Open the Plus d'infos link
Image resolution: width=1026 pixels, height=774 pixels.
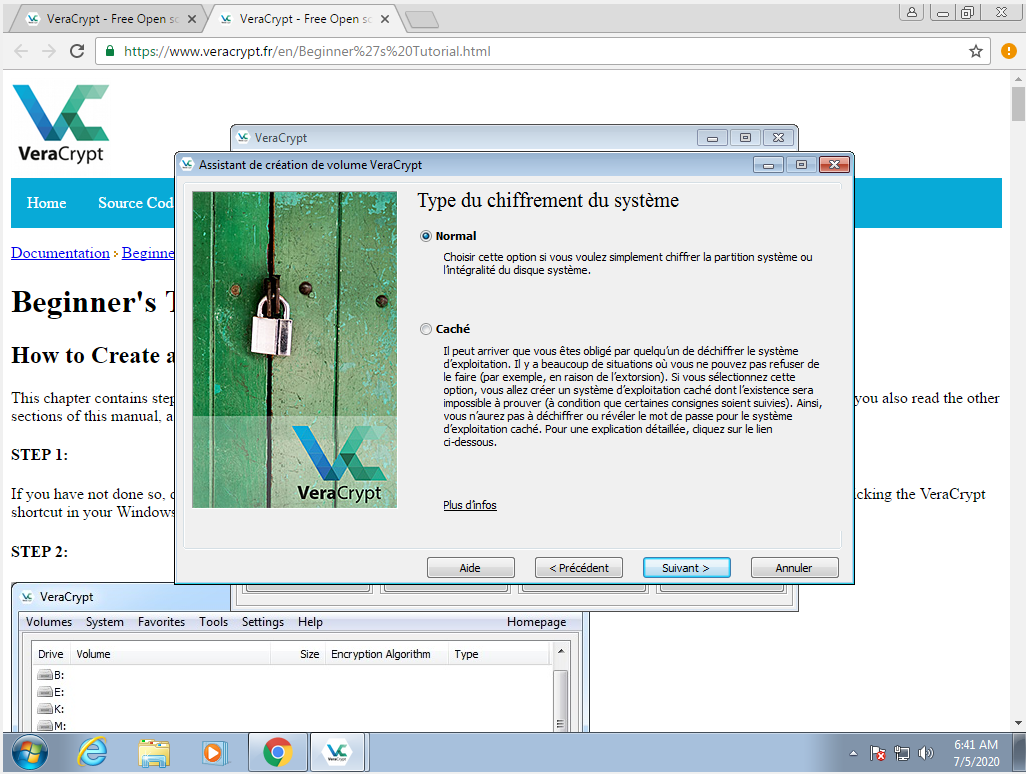click(x=470, y=505)
